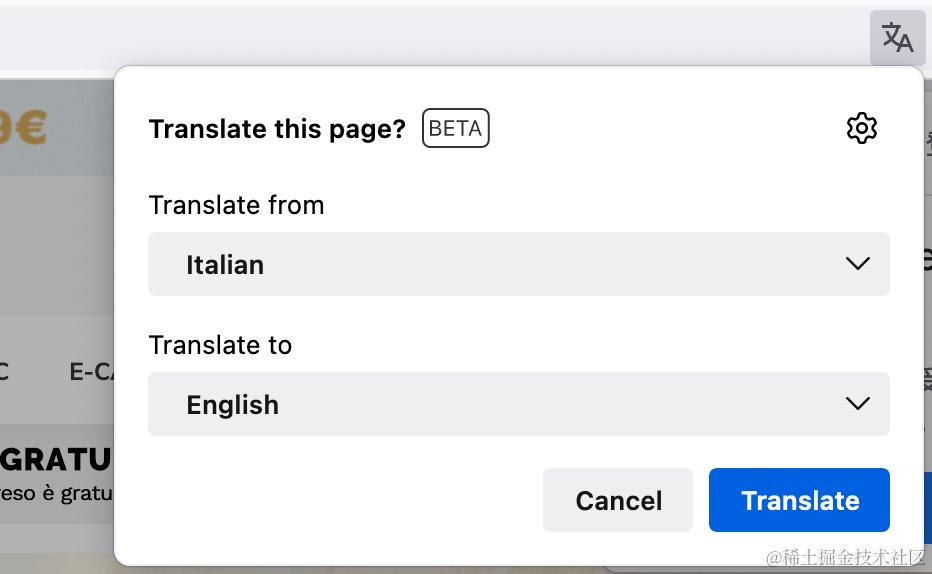
Task: Click the bold GRATU banner text
Action: click(x=56, y=460)
